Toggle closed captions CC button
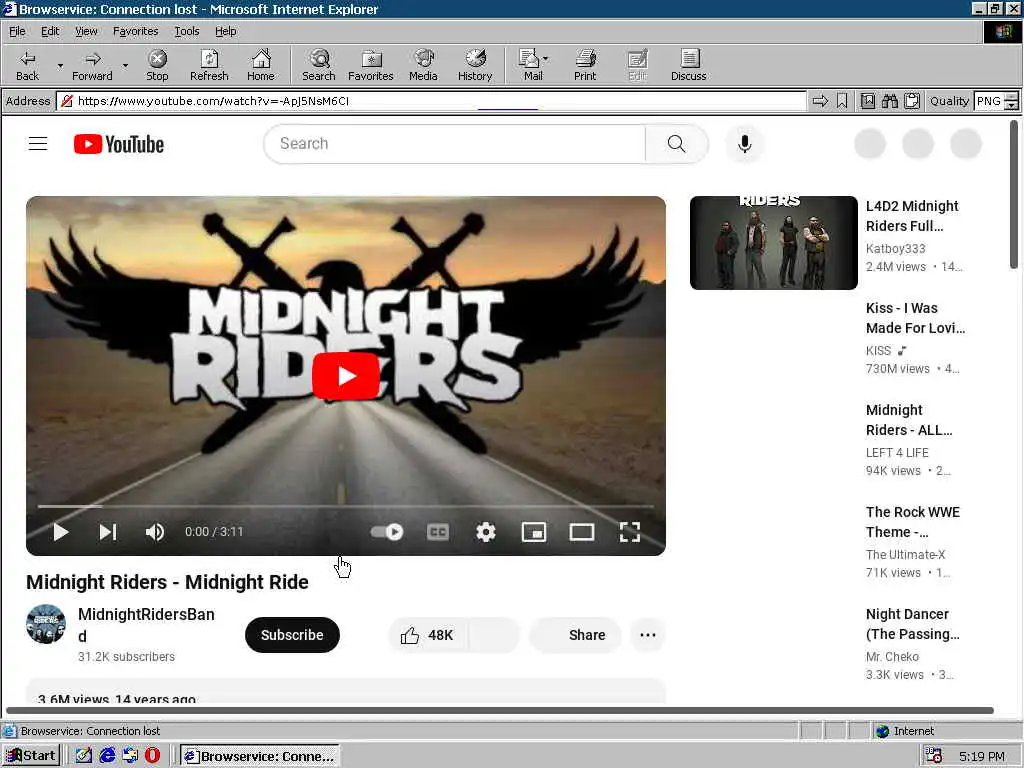The width and height of the screenshot is (1024, 768). 438,532
